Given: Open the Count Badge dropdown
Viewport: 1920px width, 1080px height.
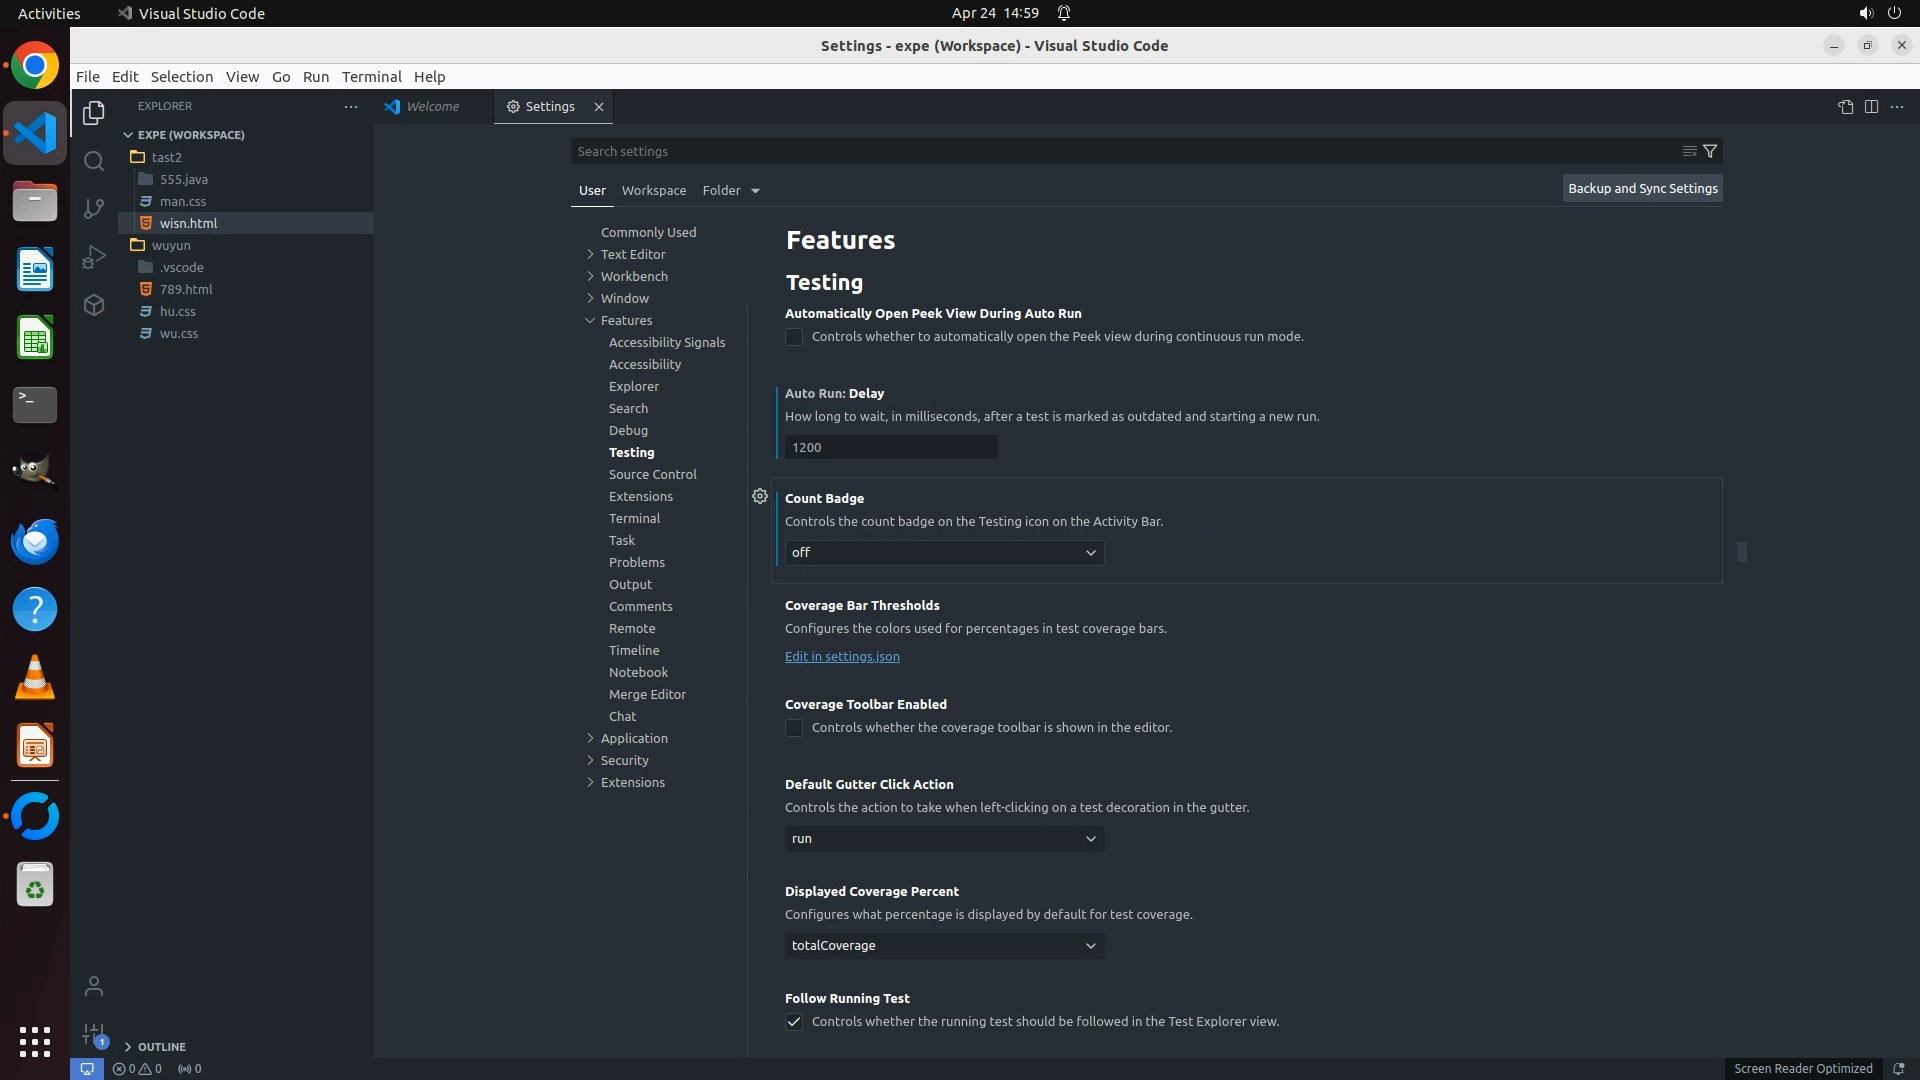Looking at the screenshot, I should click(x=944, y=553).
